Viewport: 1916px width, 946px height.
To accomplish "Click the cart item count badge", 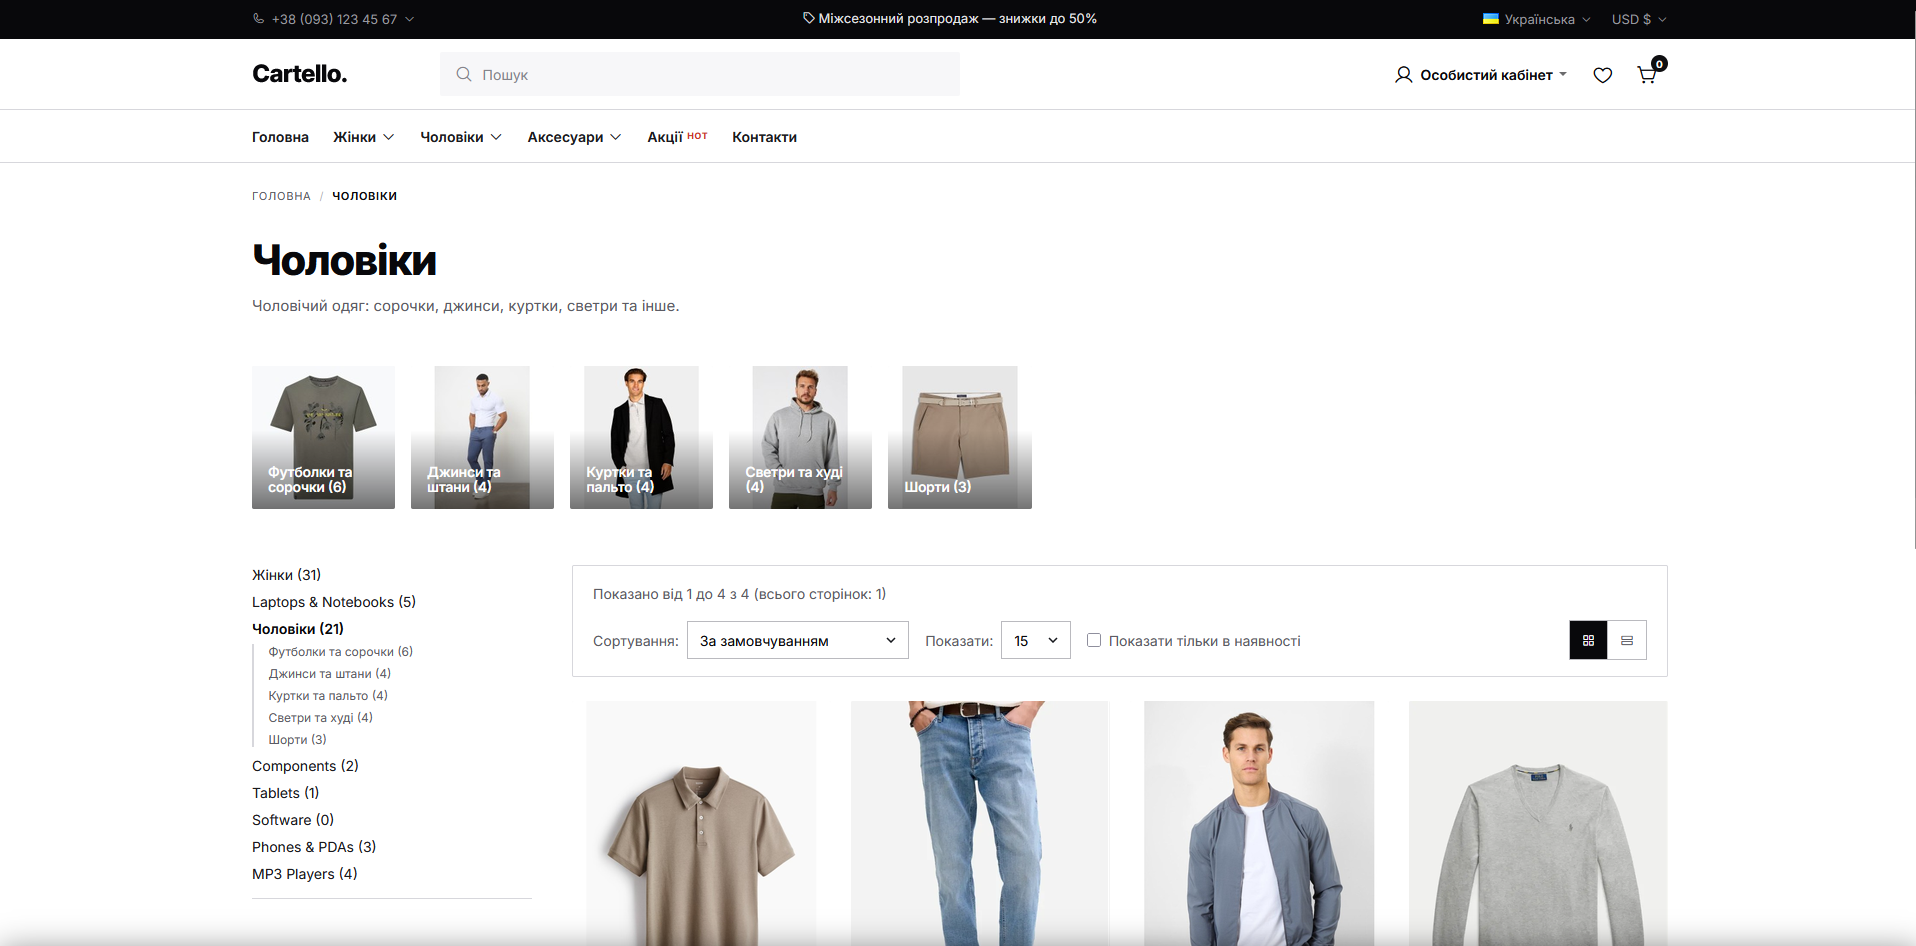I will pyautogui.click(x=1659, y=64).
